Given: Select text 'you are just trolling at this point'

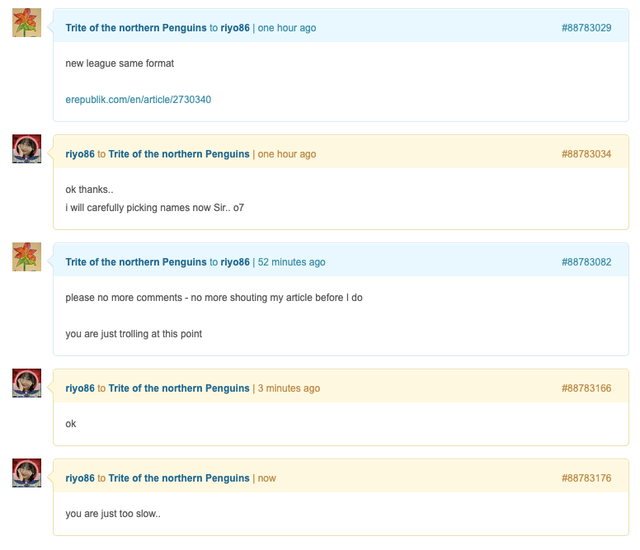Looking at the screenshot, I should tap(133, 334).
